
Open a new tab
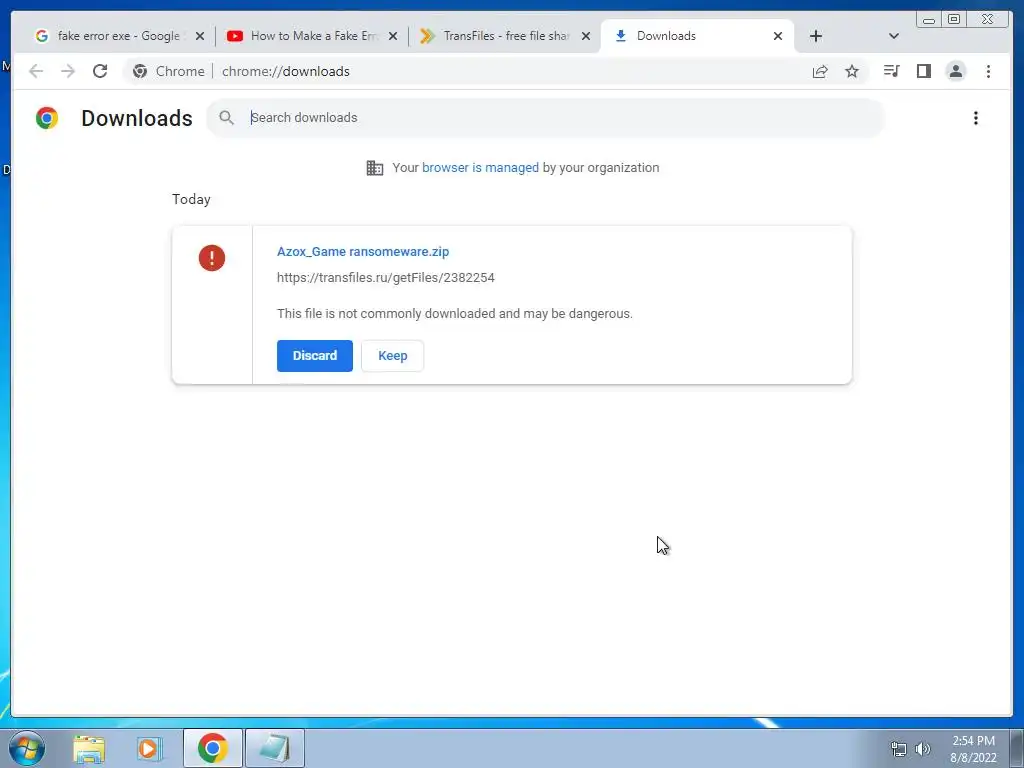click(x=816, y=36)
